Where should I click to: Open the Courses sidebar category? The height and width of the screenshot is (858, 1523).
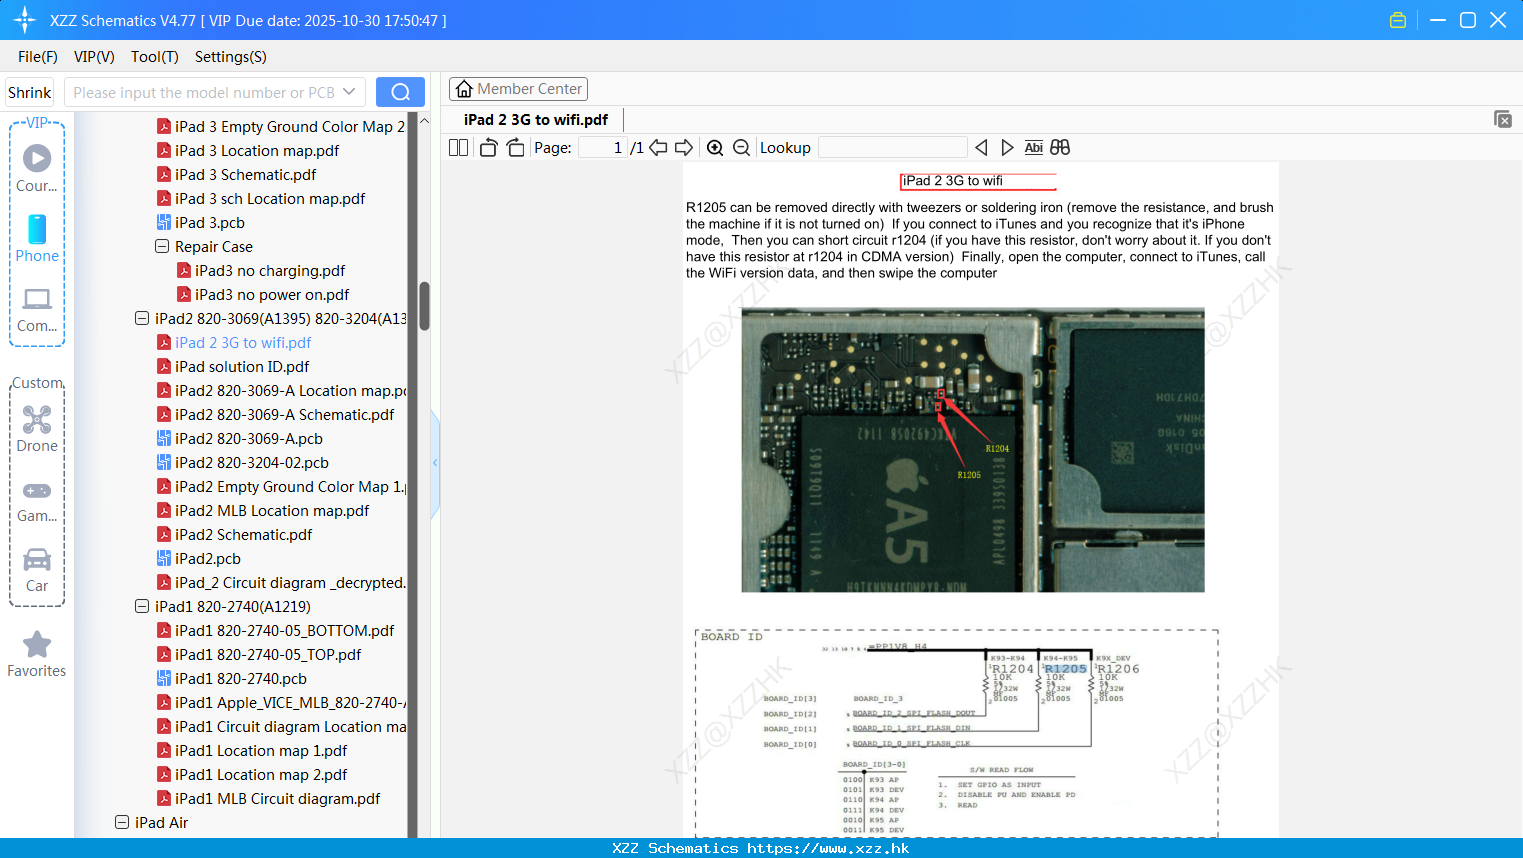point(37,168)
